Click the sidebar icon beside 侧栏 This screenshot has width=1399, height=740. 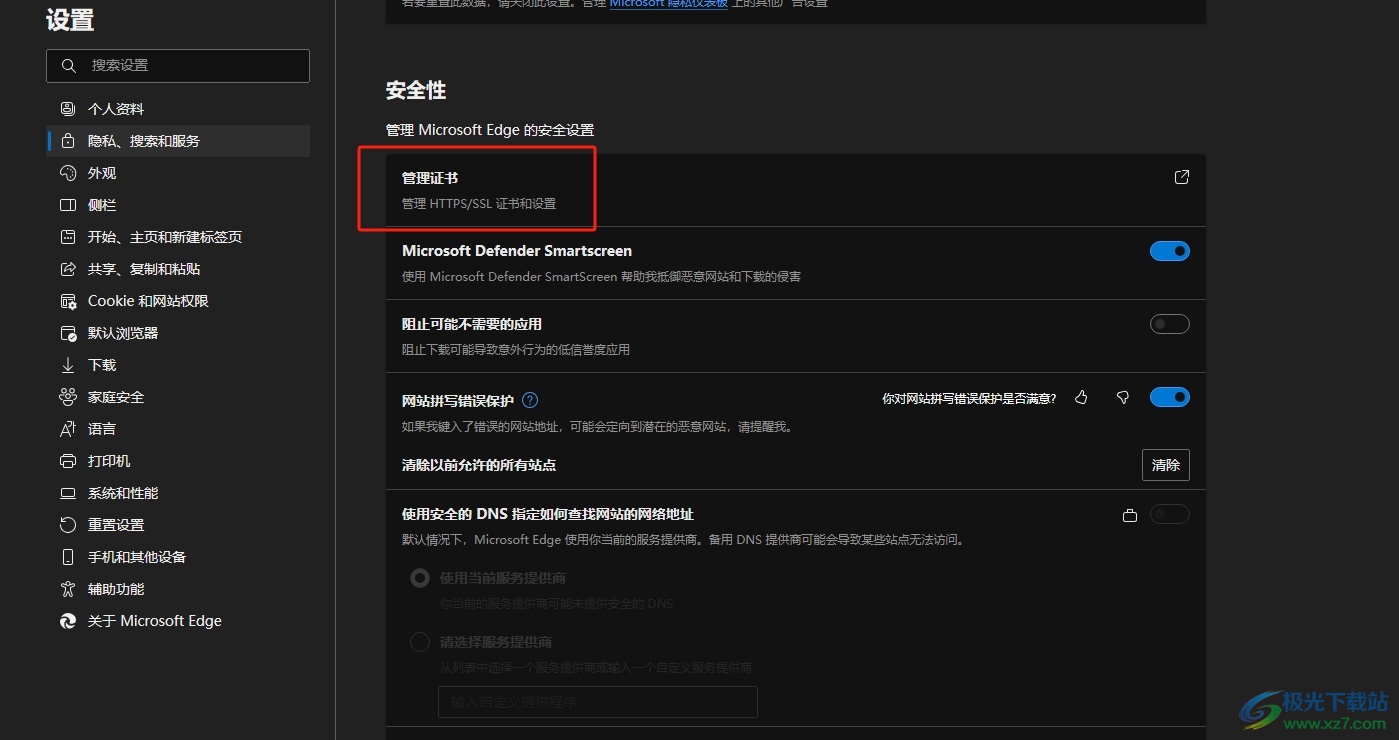(68, 205)
